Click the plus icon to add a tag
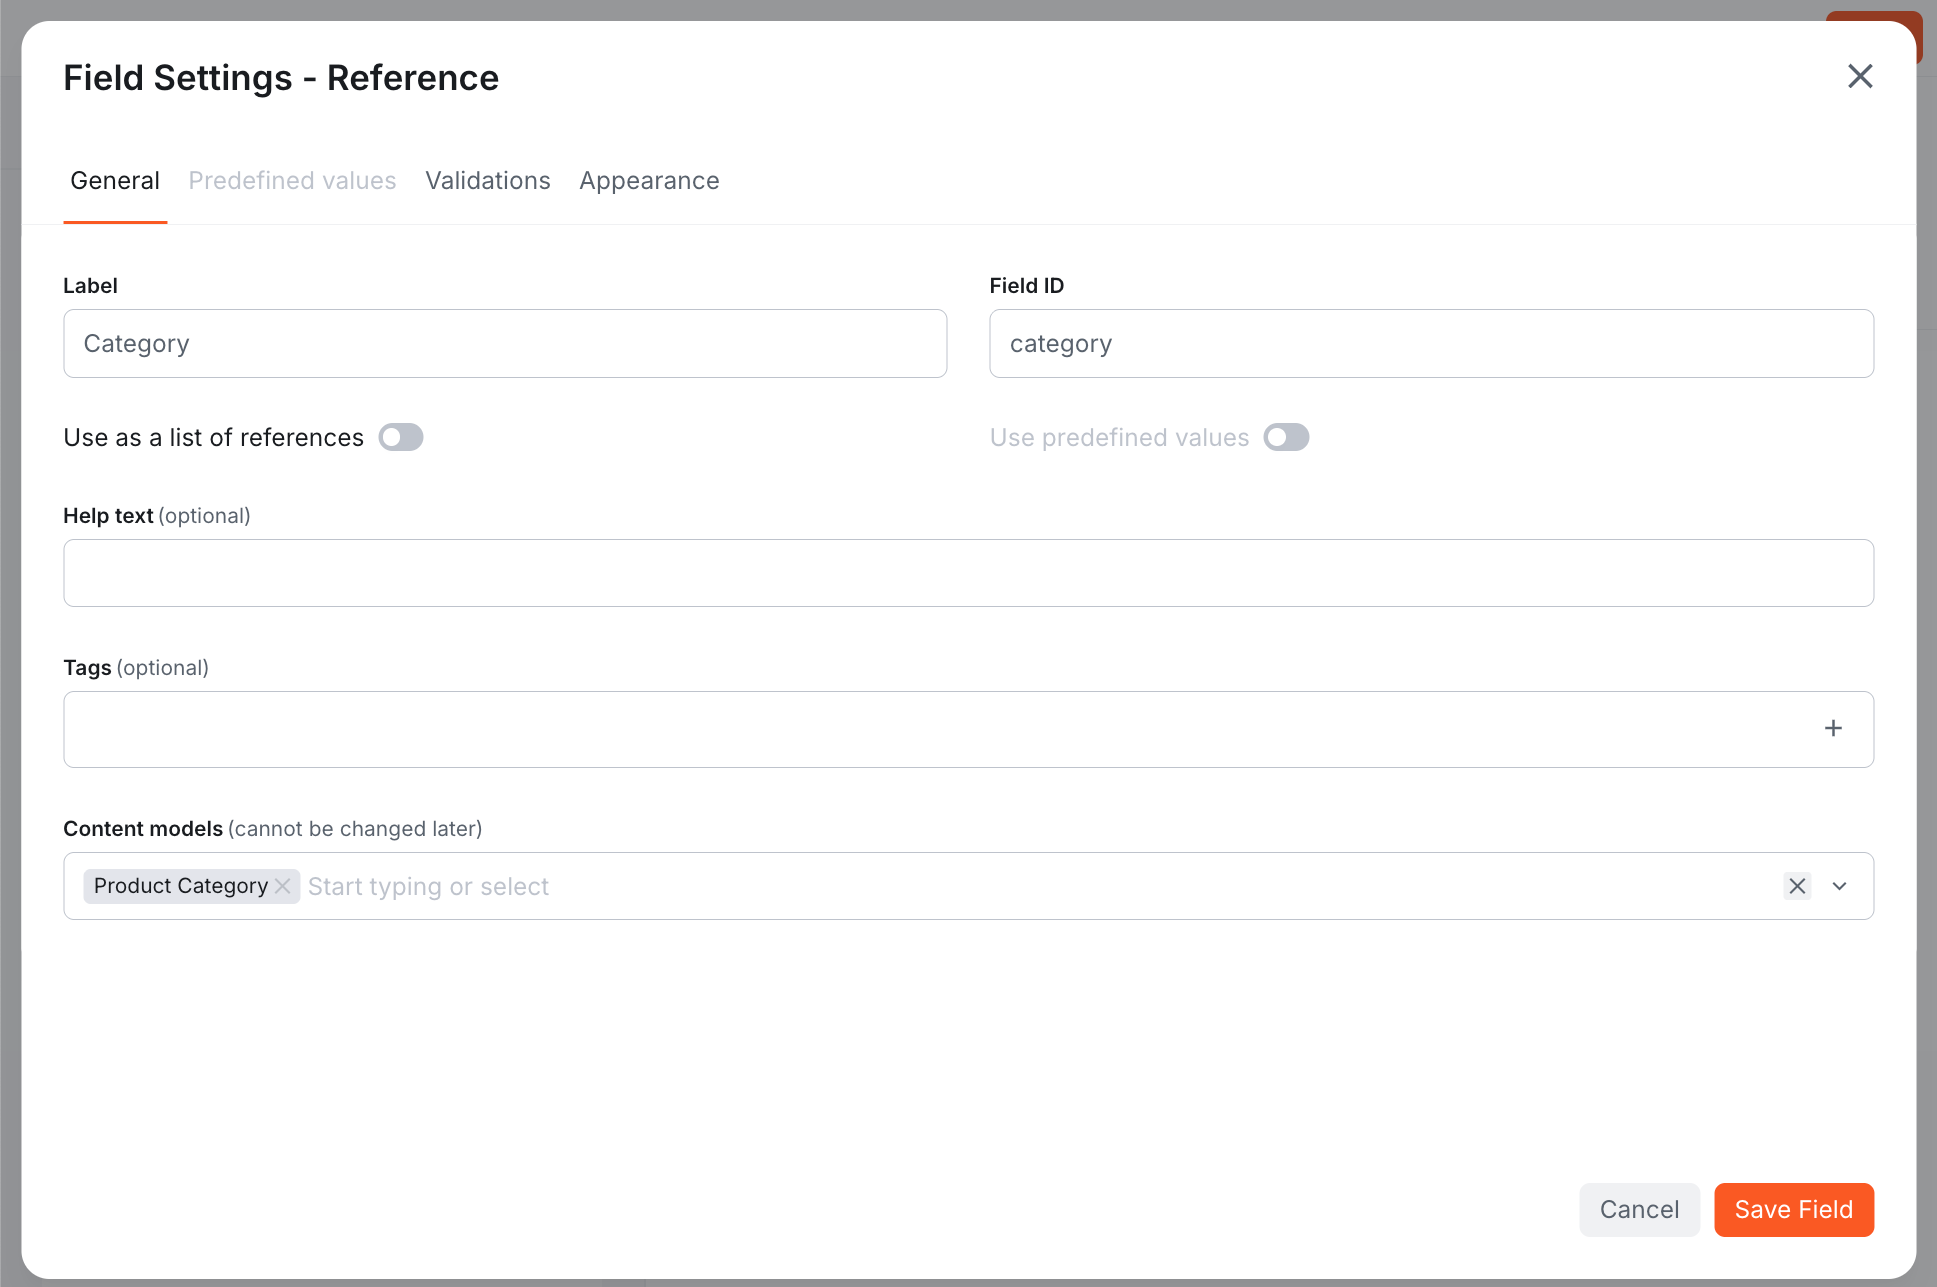 (x=1834, y=728)
